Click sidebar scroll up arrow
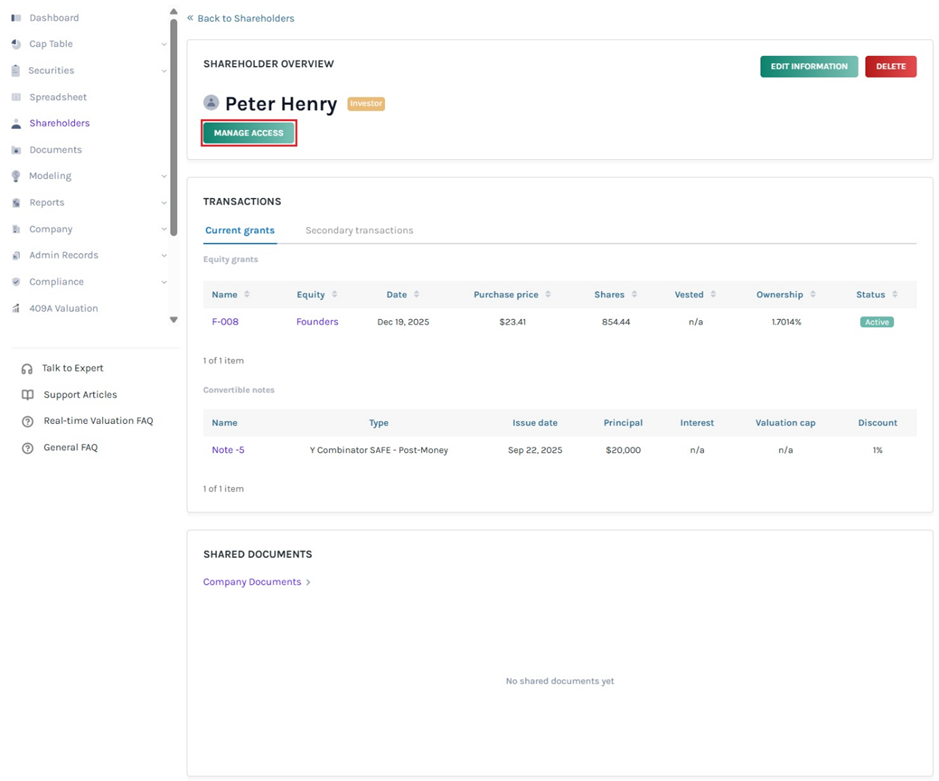Image resolution: width=939 pixels, height=781 pixels. tap(174, 11)
